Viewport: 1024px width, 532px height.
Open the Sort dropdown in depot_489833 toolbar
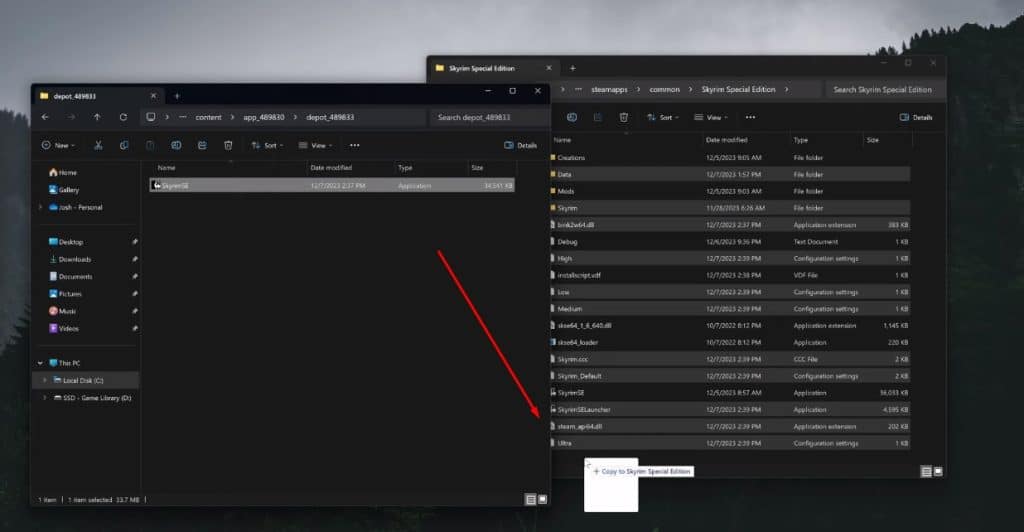pos(268,145)
